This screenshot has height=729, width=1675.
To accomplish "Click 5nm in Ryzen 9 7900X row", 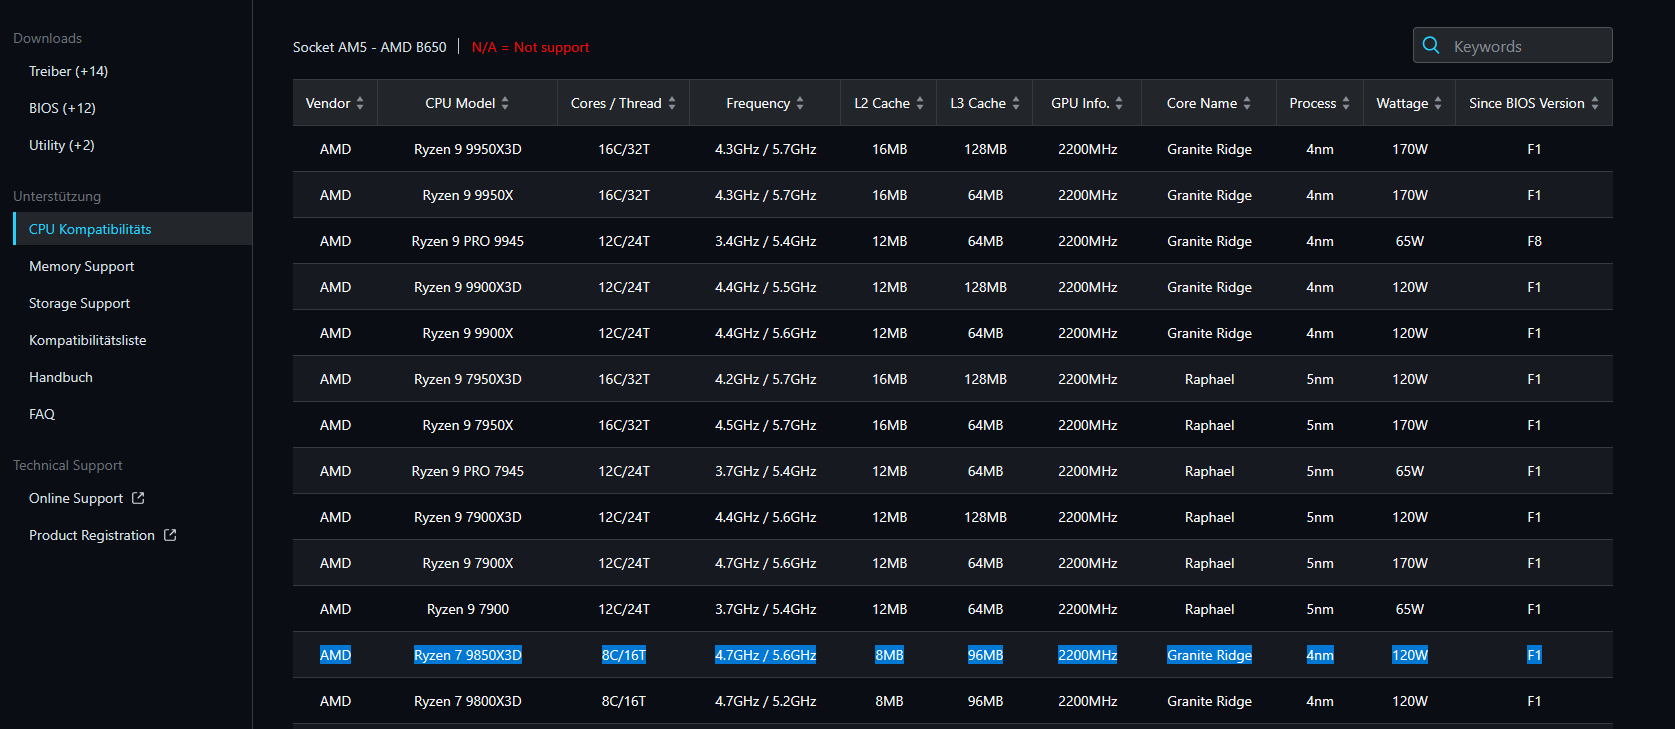I will click(x=1320, y=563).
